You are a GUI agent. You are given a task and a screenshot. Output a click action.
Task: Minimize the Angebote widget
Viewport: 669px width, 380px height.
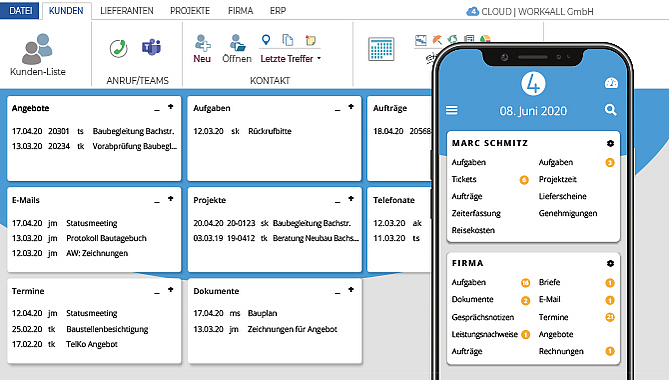click(x=157, y=110)
